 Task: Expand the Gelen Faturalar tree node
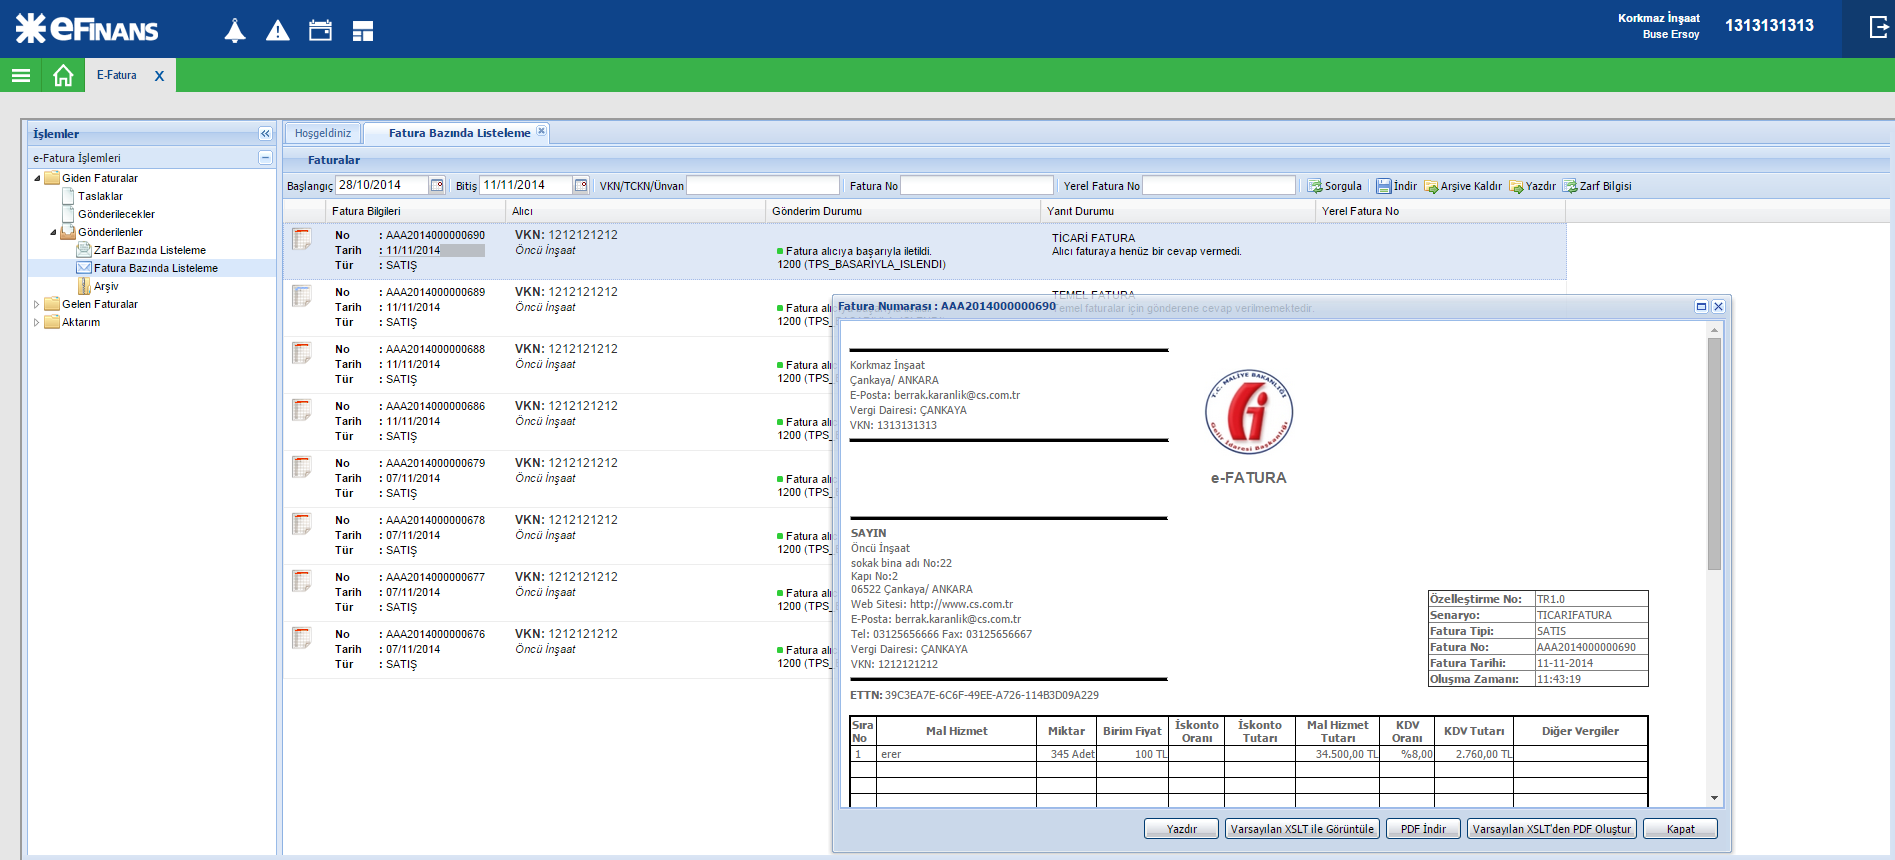pos(37,304)
